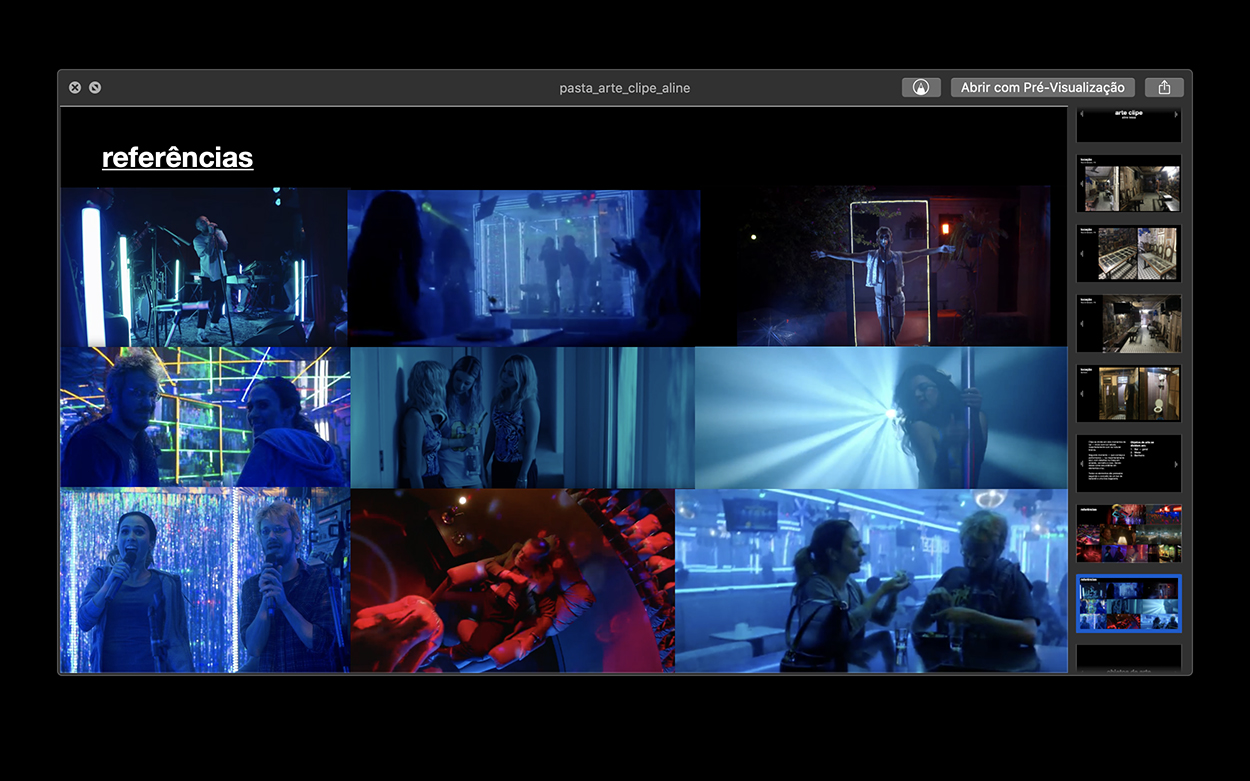
Task: Click the singer on stage reference image
Action: coord(203,267)
